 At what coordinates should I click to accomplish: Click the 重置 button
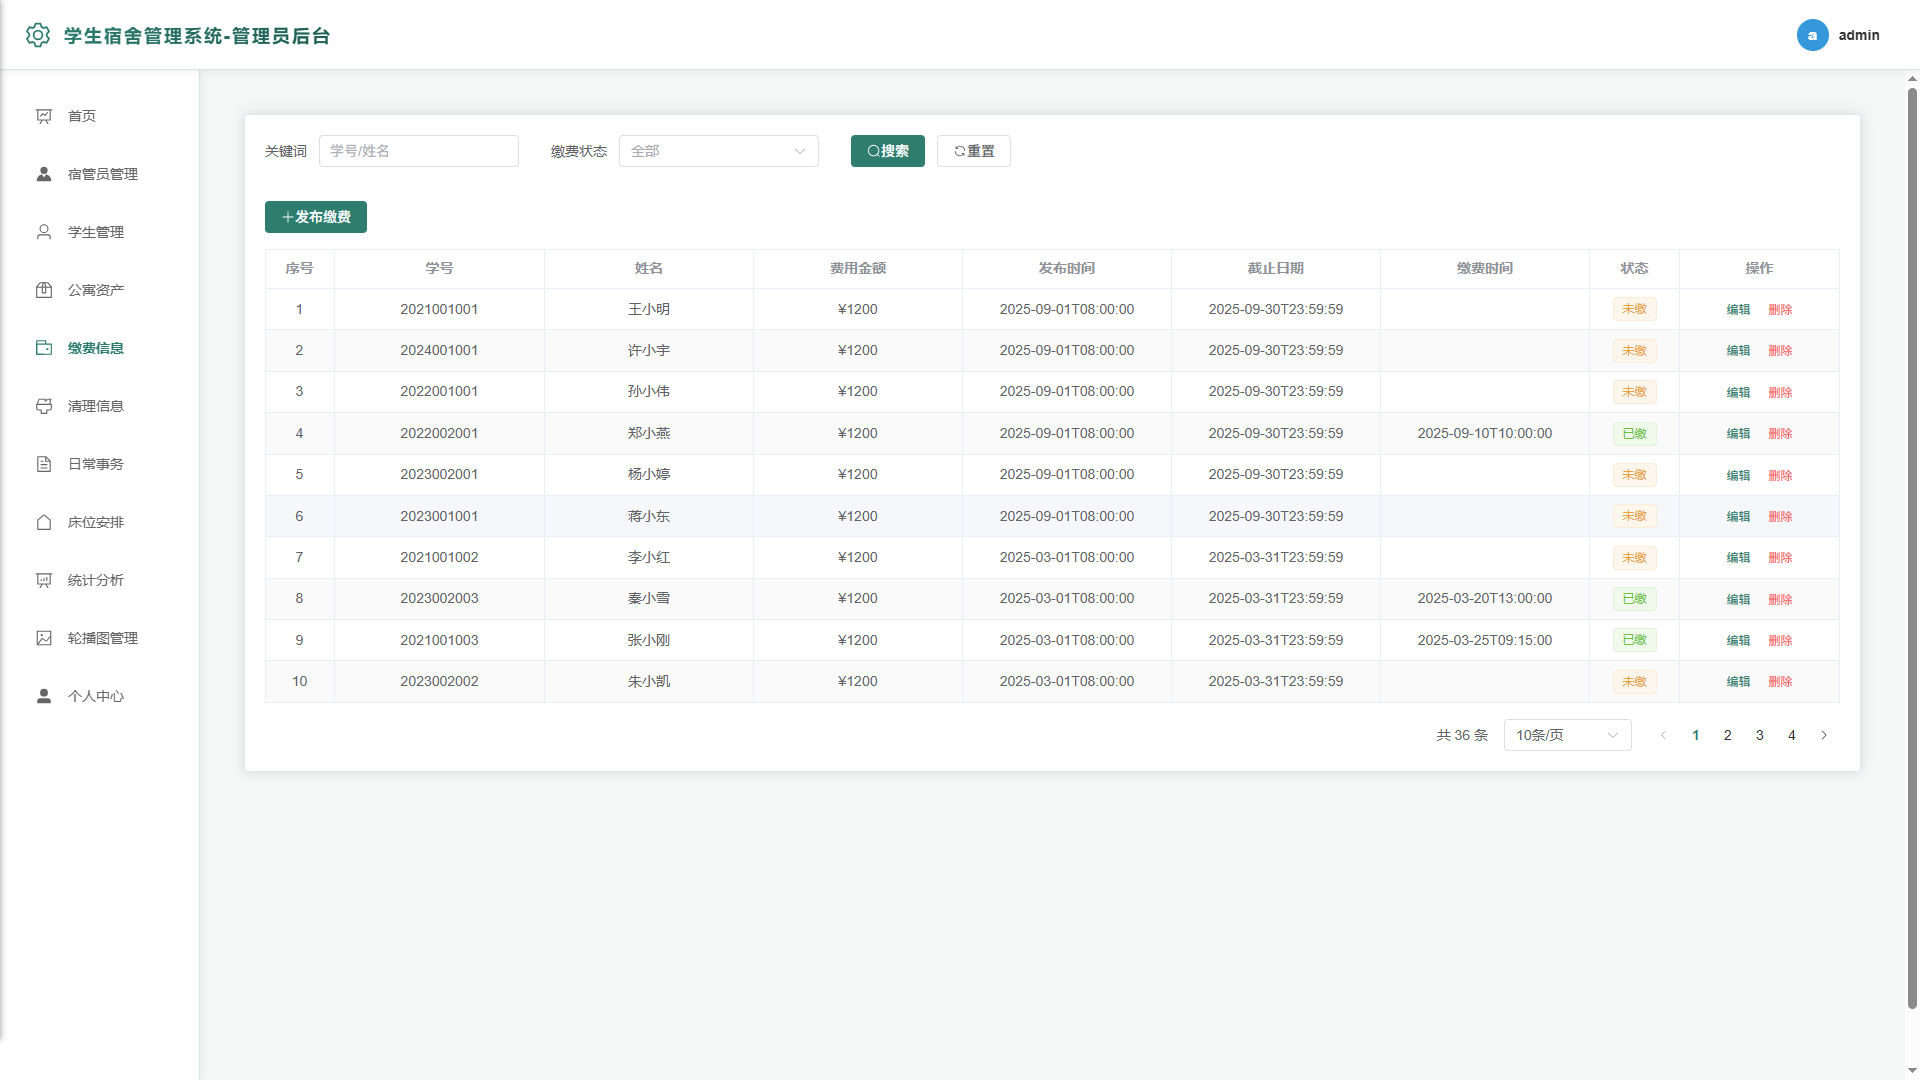click(974, 151)
